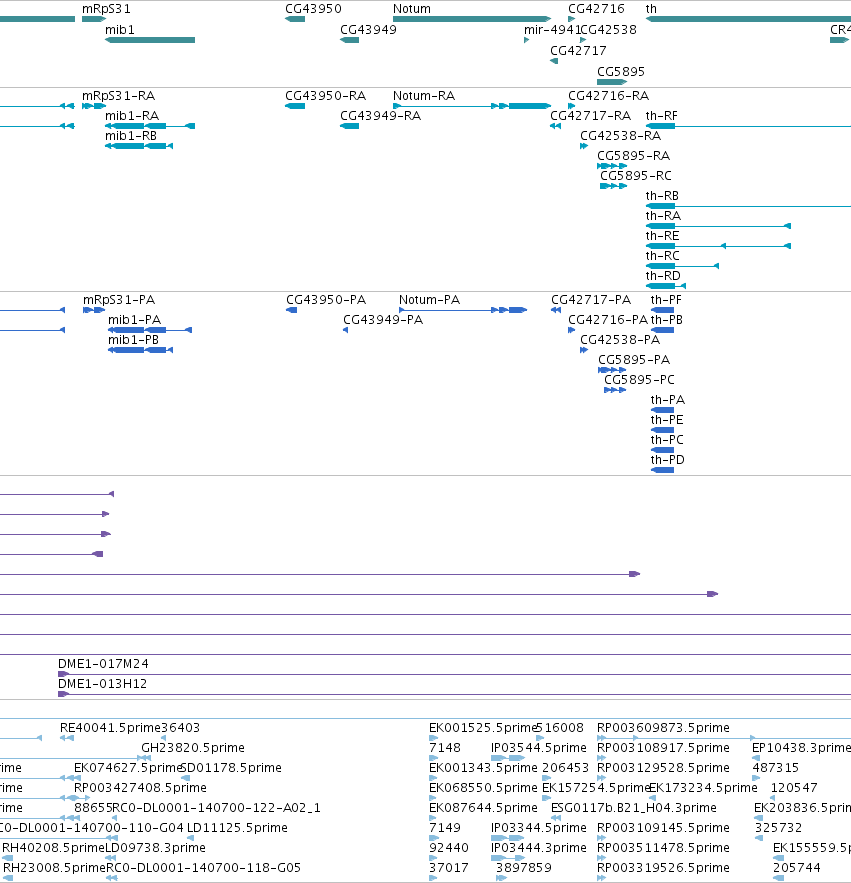Screen dimensions: 851x883
Task: Select the mib1-RA transcript label
Action: (x=132, y=116)
